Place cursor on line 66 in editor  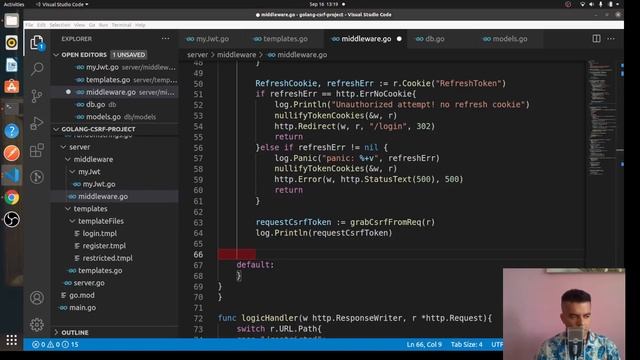(400, 255)
